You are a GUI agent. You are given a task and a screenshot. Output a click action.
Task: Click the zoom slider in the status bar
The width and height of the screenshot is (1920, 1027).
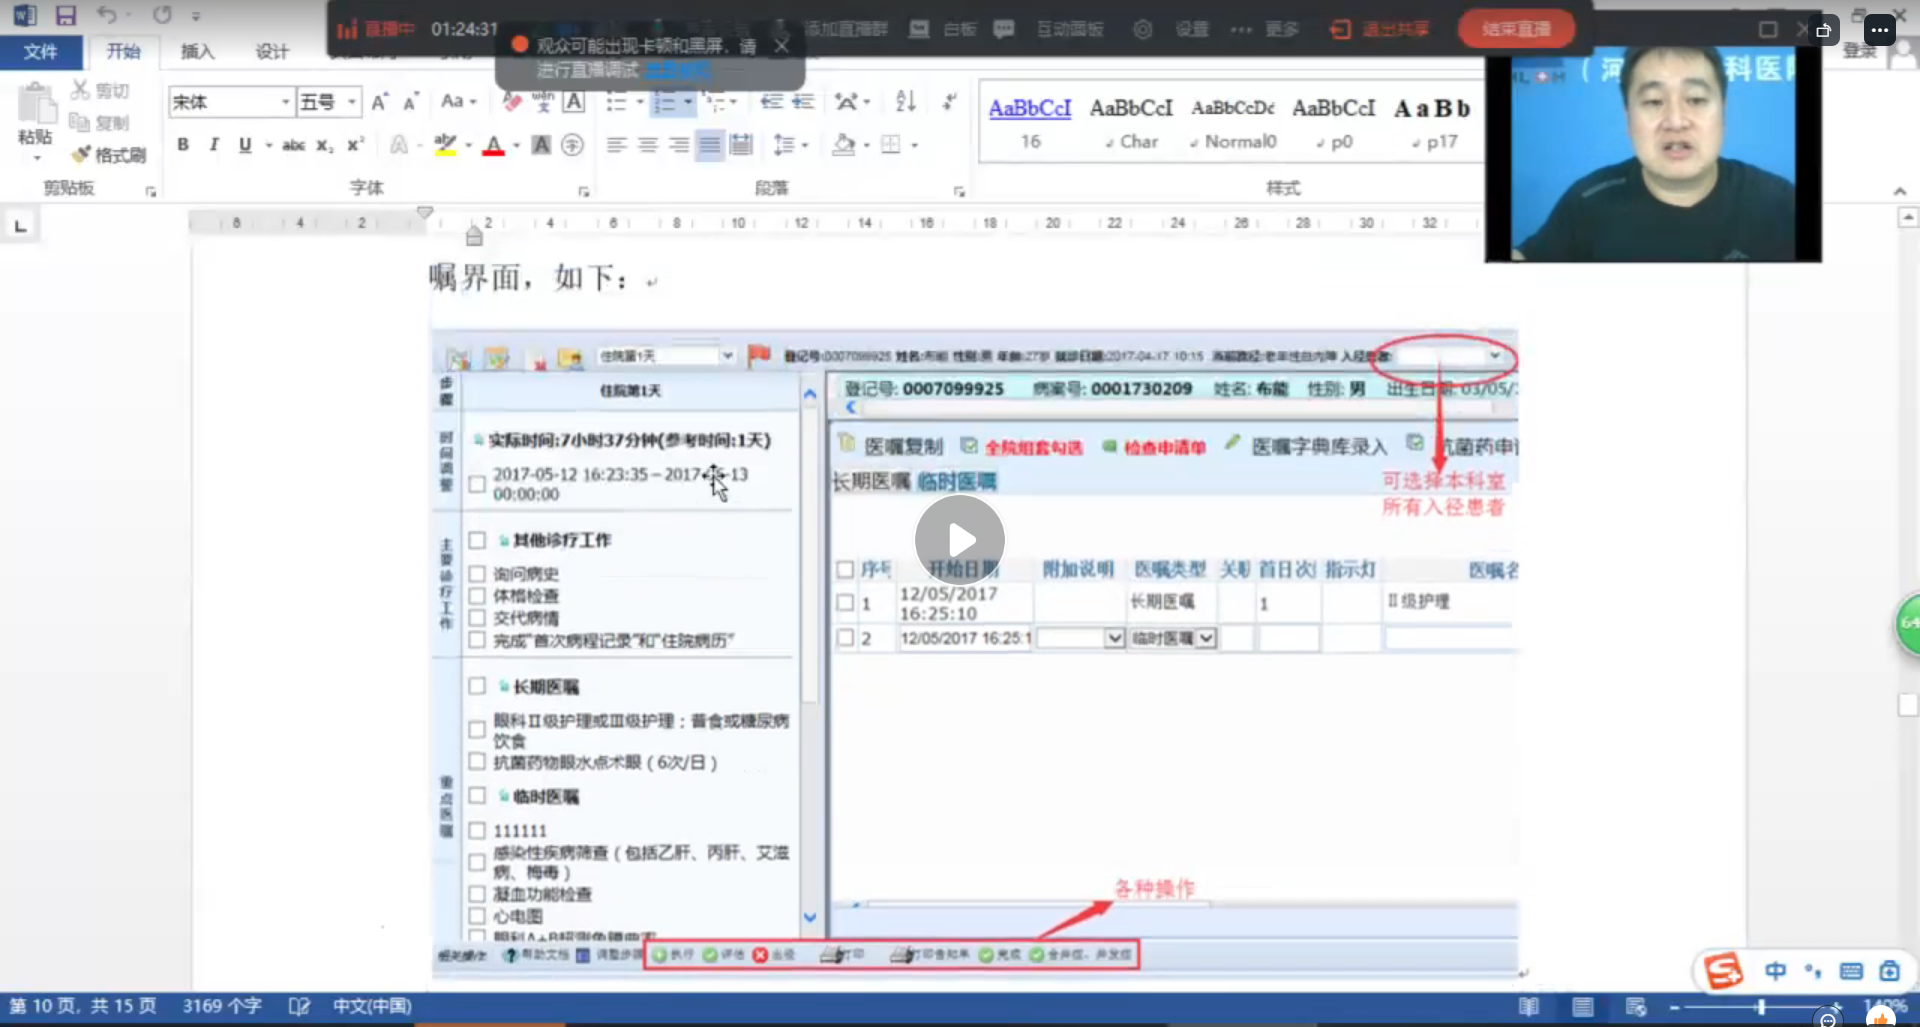coord(1761,1007)
